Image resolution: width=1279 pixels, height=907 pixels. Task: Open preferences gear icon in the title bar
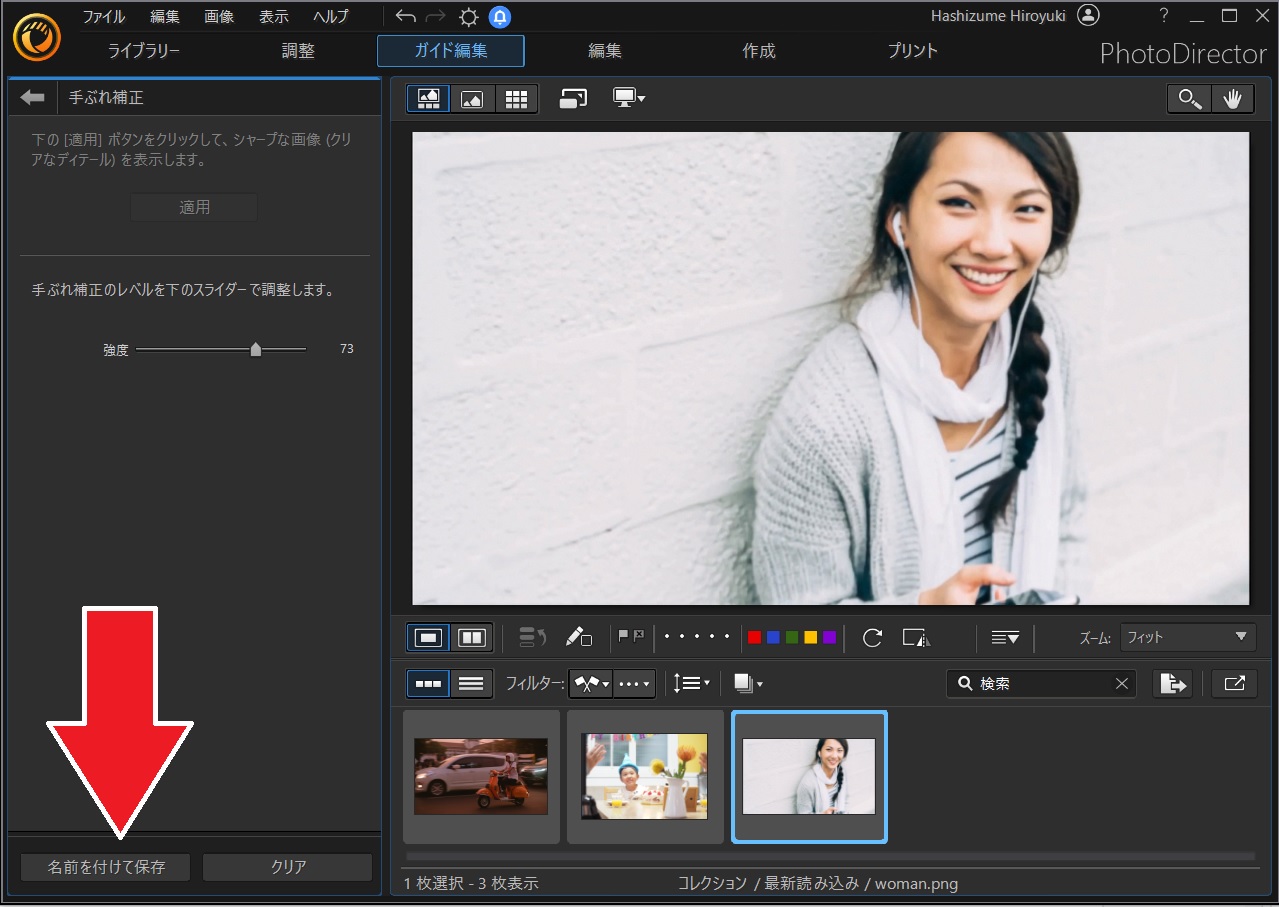[x=468, y=17]
